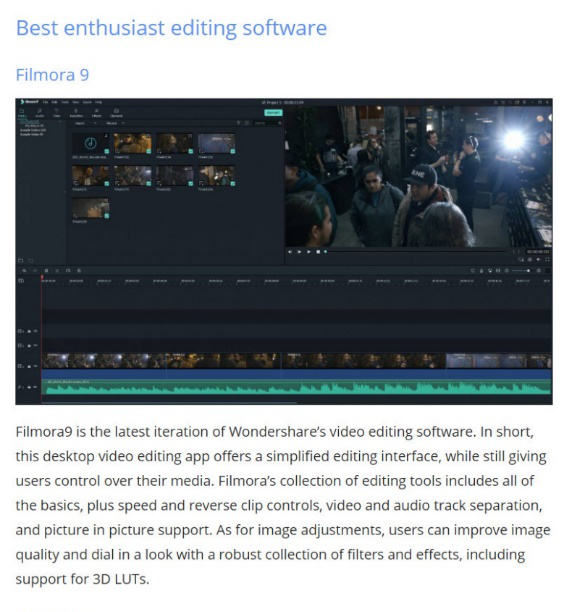Click the timeline zoom out minus icon
The image size is (564, 612).
coord(507,270)
